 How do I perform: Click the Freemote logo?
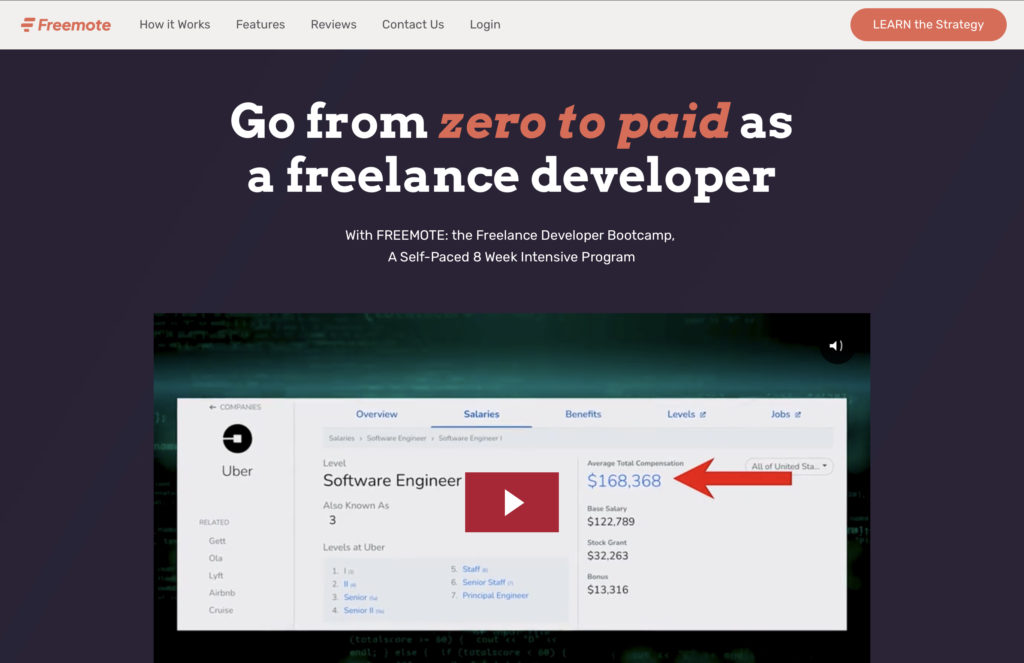pos(66,24)
